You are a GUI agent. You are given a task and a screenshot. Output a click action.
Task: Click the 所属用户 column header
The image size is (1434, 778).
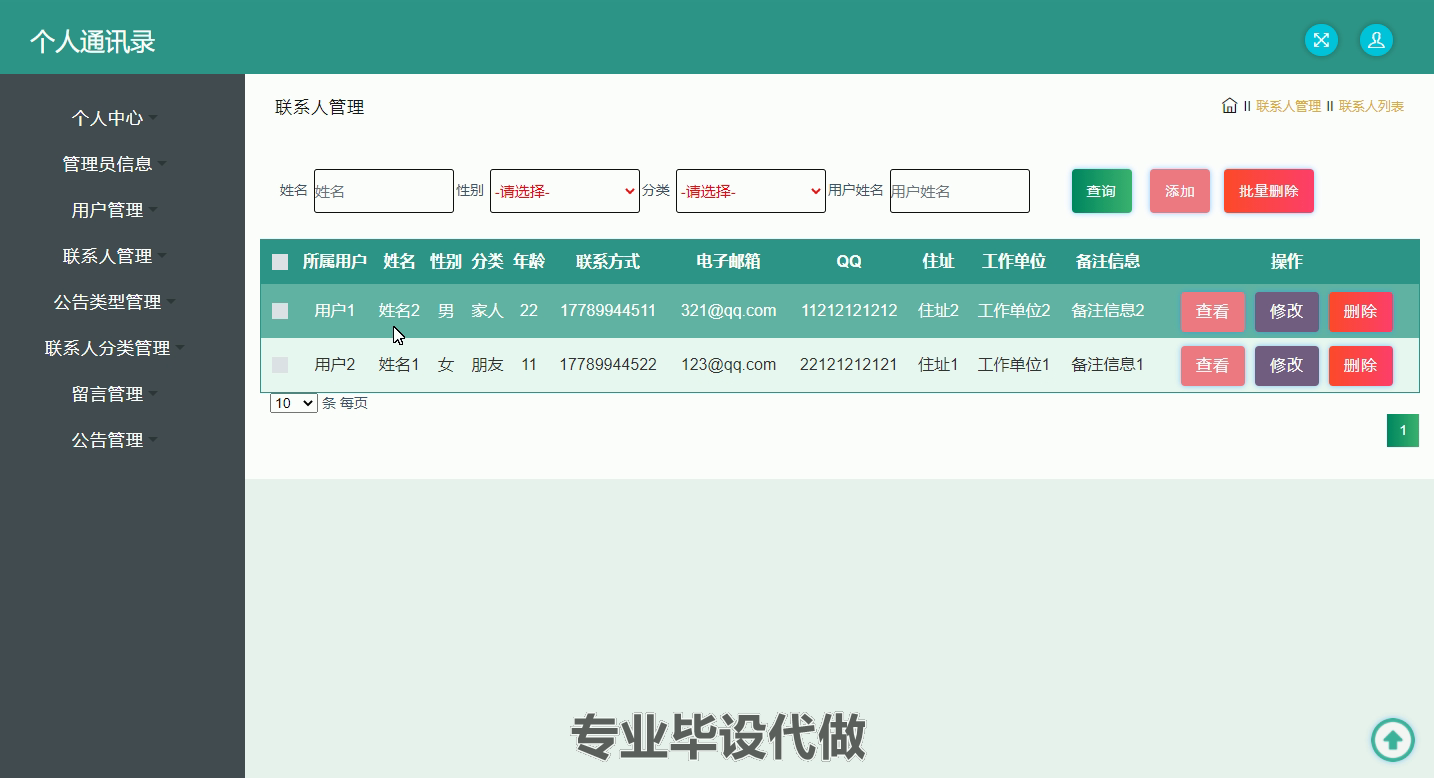(335, 262)
